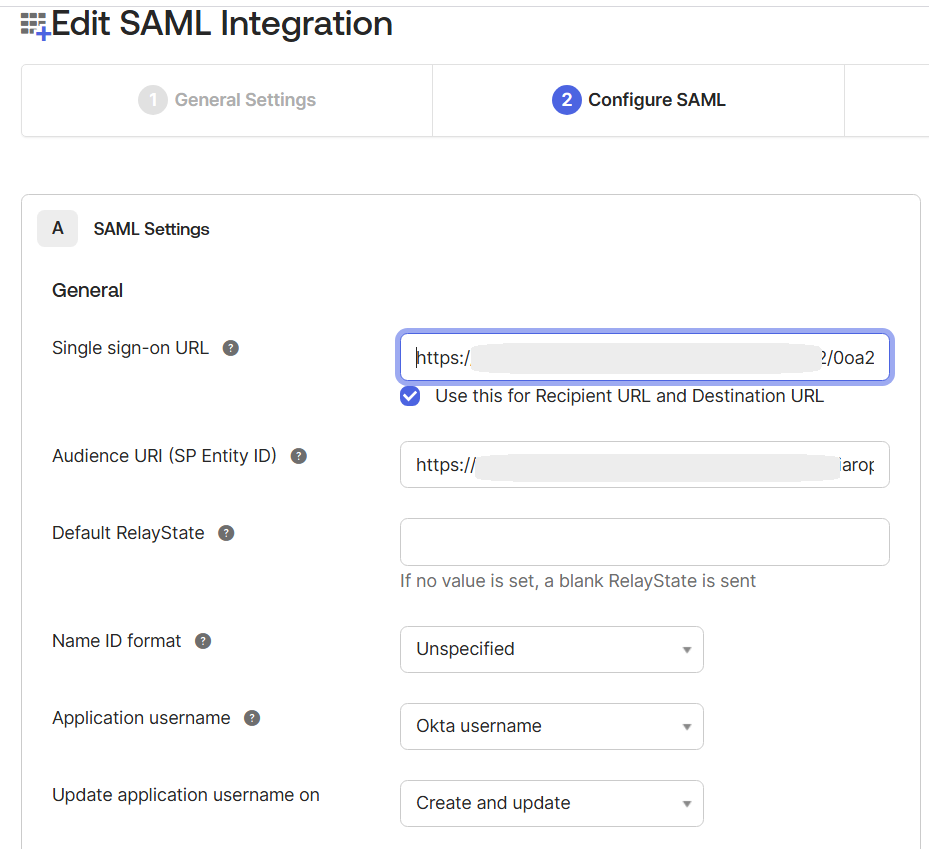
Task: Click the 'Update application username on' label
Action: coord(186,795)
